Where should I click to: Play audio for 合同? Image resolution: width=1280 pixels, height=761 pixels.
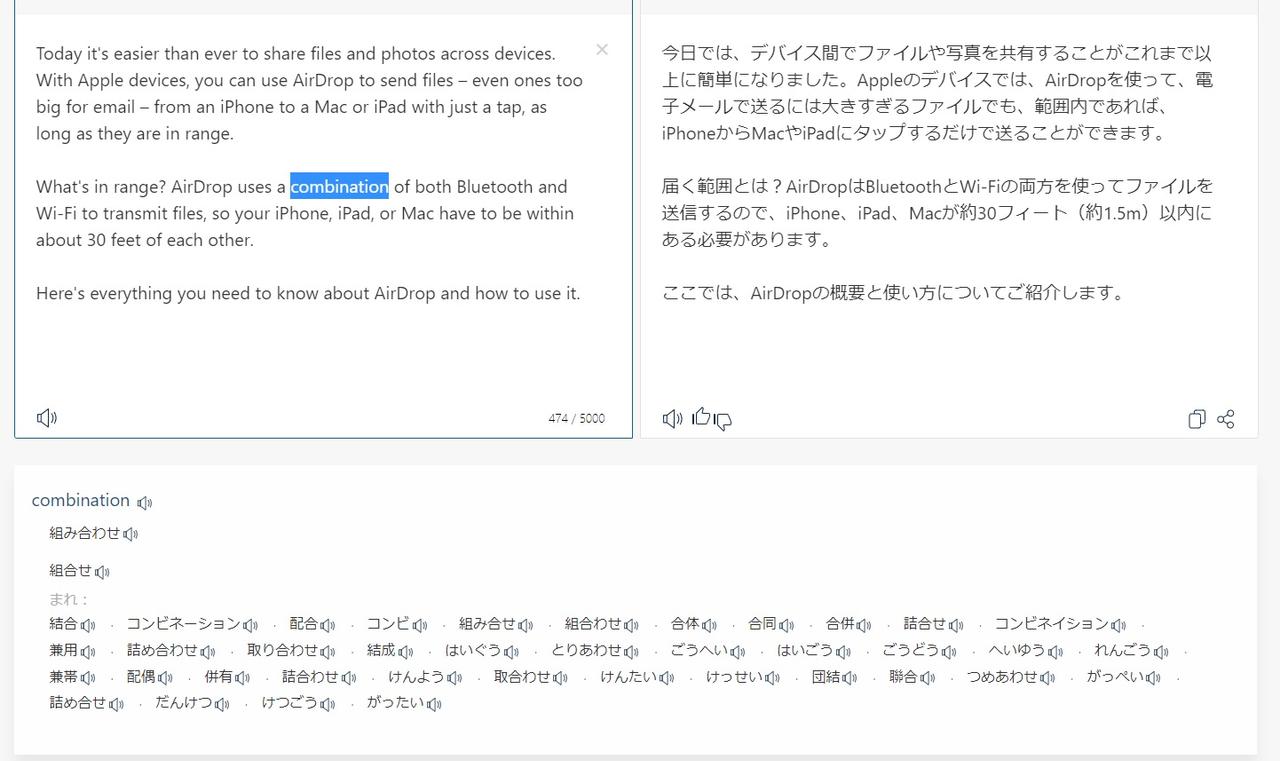point(786,625)
